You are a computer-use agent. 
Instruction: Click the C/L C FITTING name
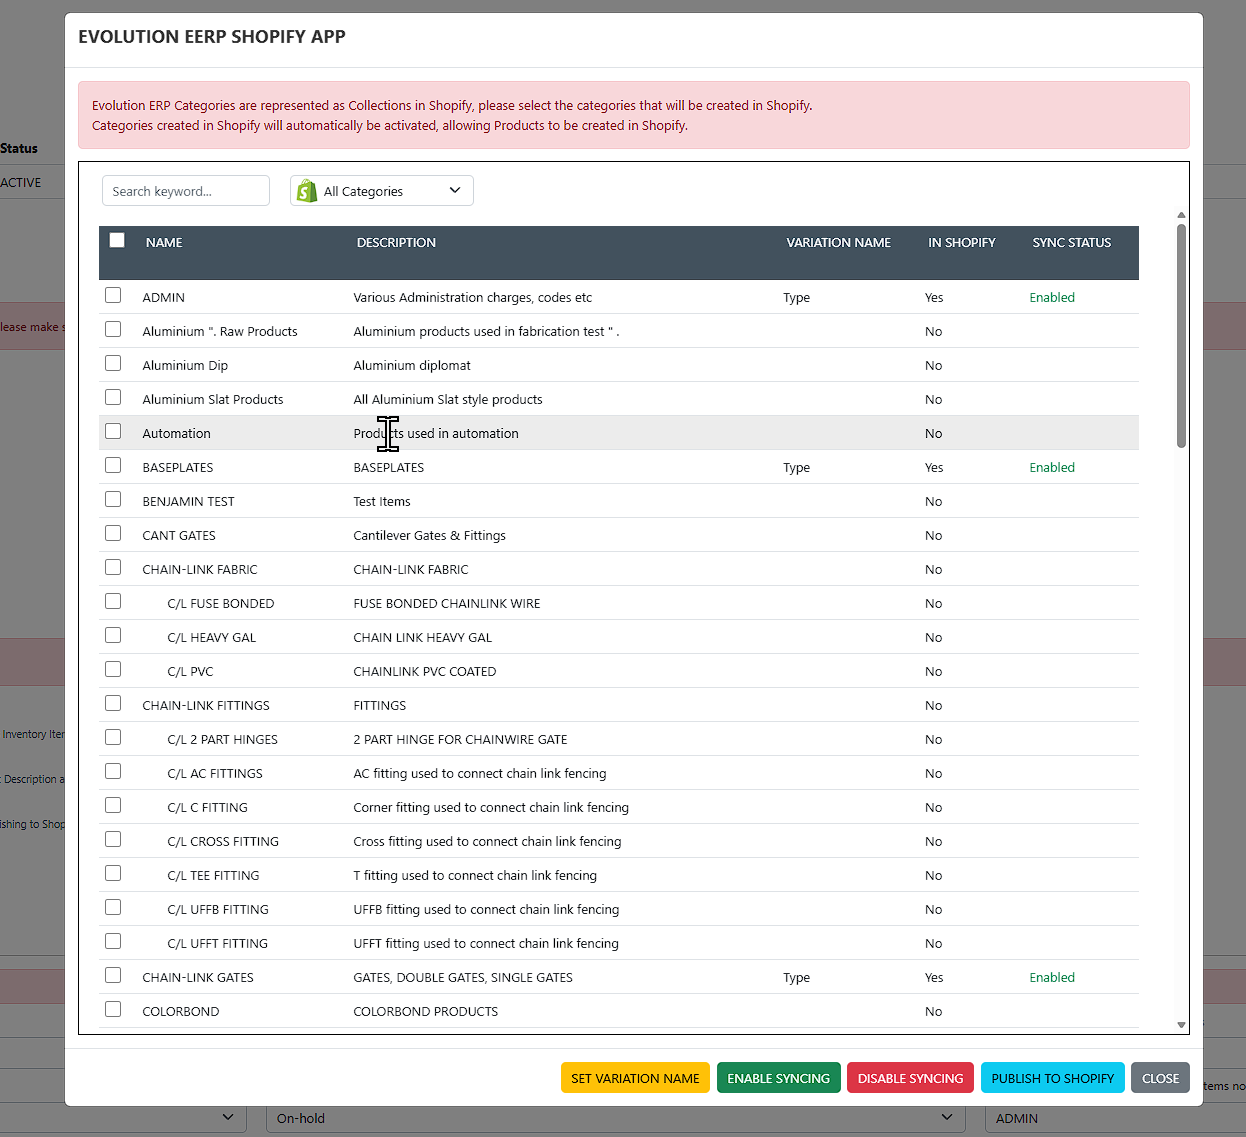coord(208,808)
